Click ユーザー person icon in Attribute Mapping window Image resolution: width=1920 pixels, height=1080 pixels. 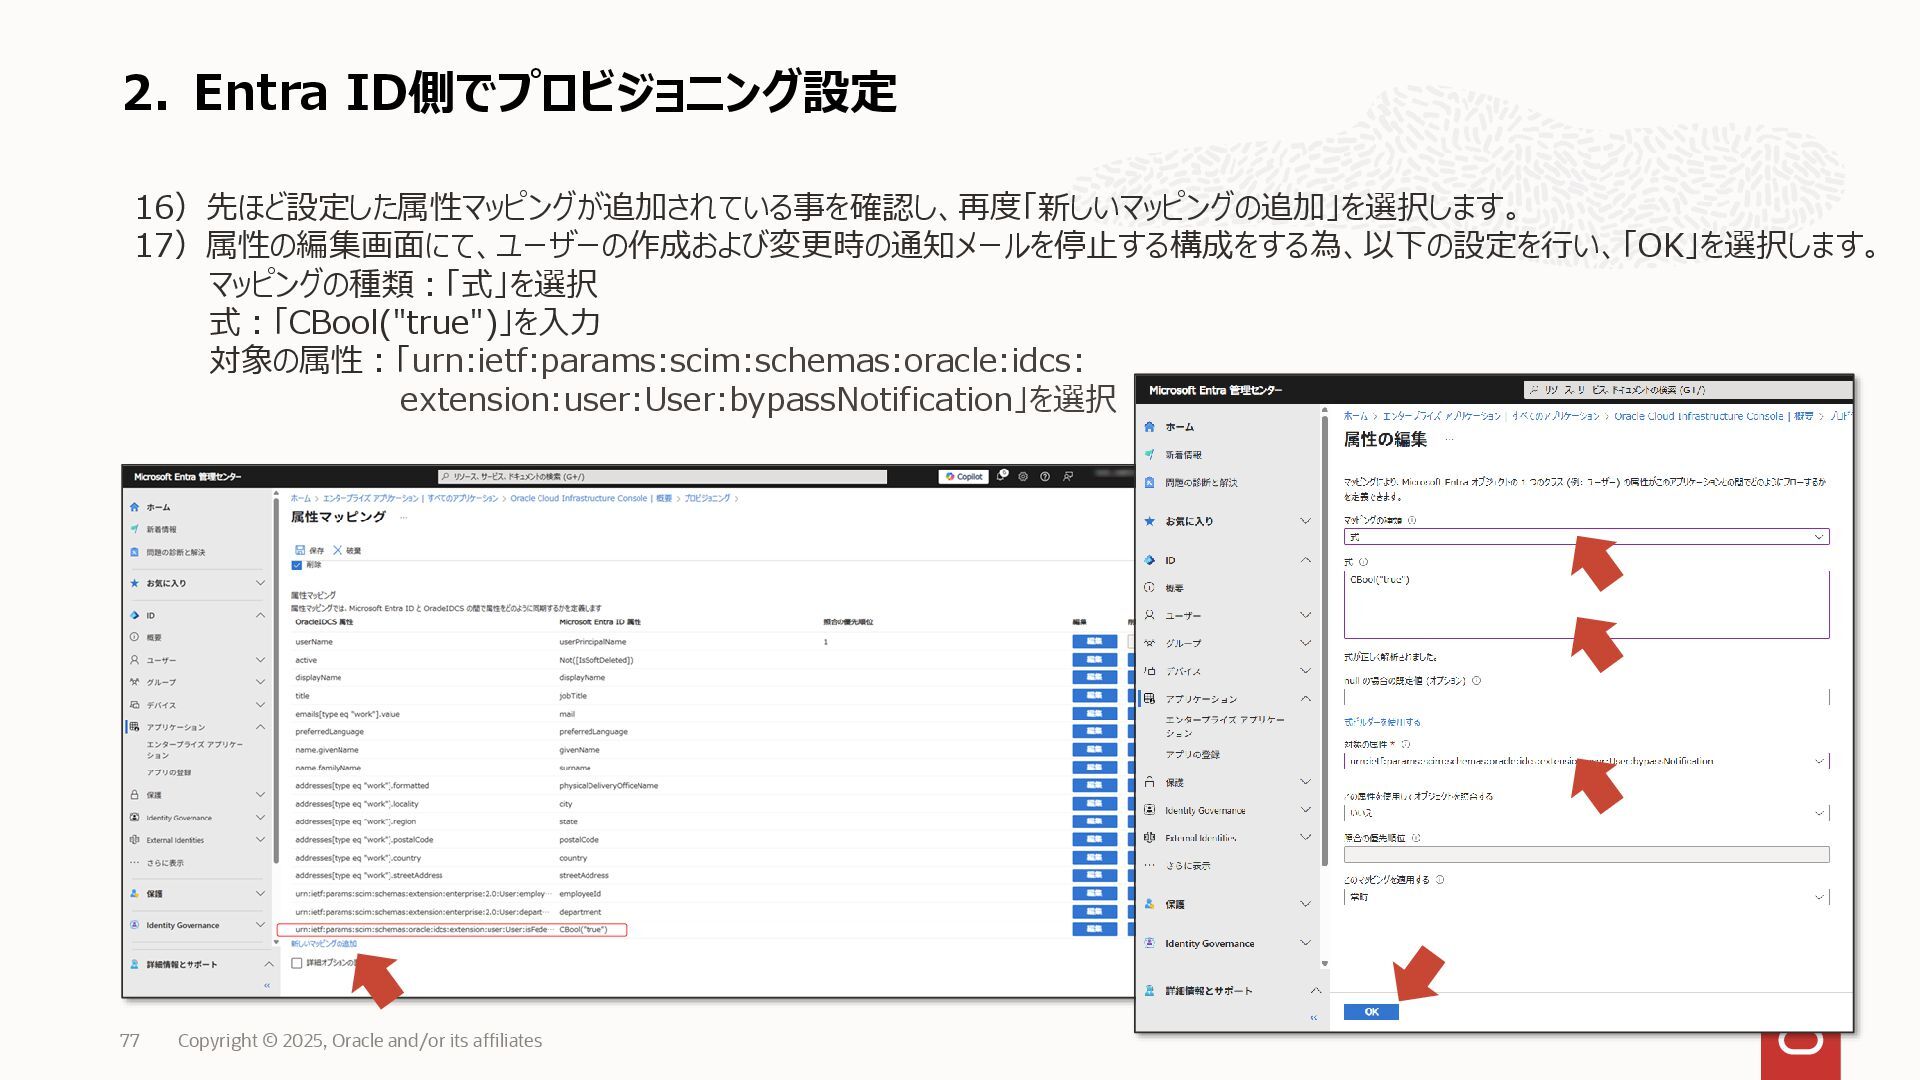pyautogui.click(x=134, y=660)
